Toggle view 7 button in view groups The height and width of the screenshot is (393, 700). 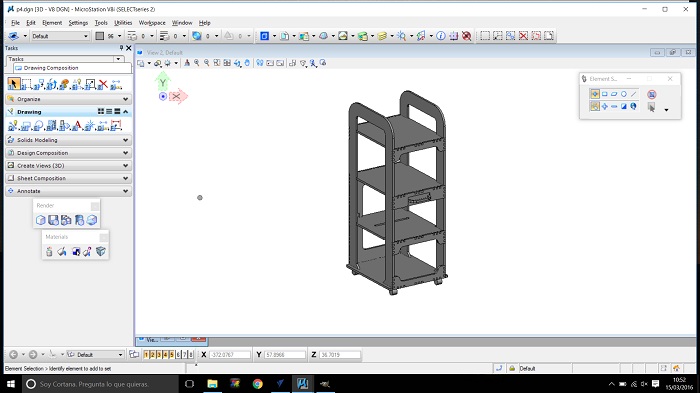click(184, 355)
